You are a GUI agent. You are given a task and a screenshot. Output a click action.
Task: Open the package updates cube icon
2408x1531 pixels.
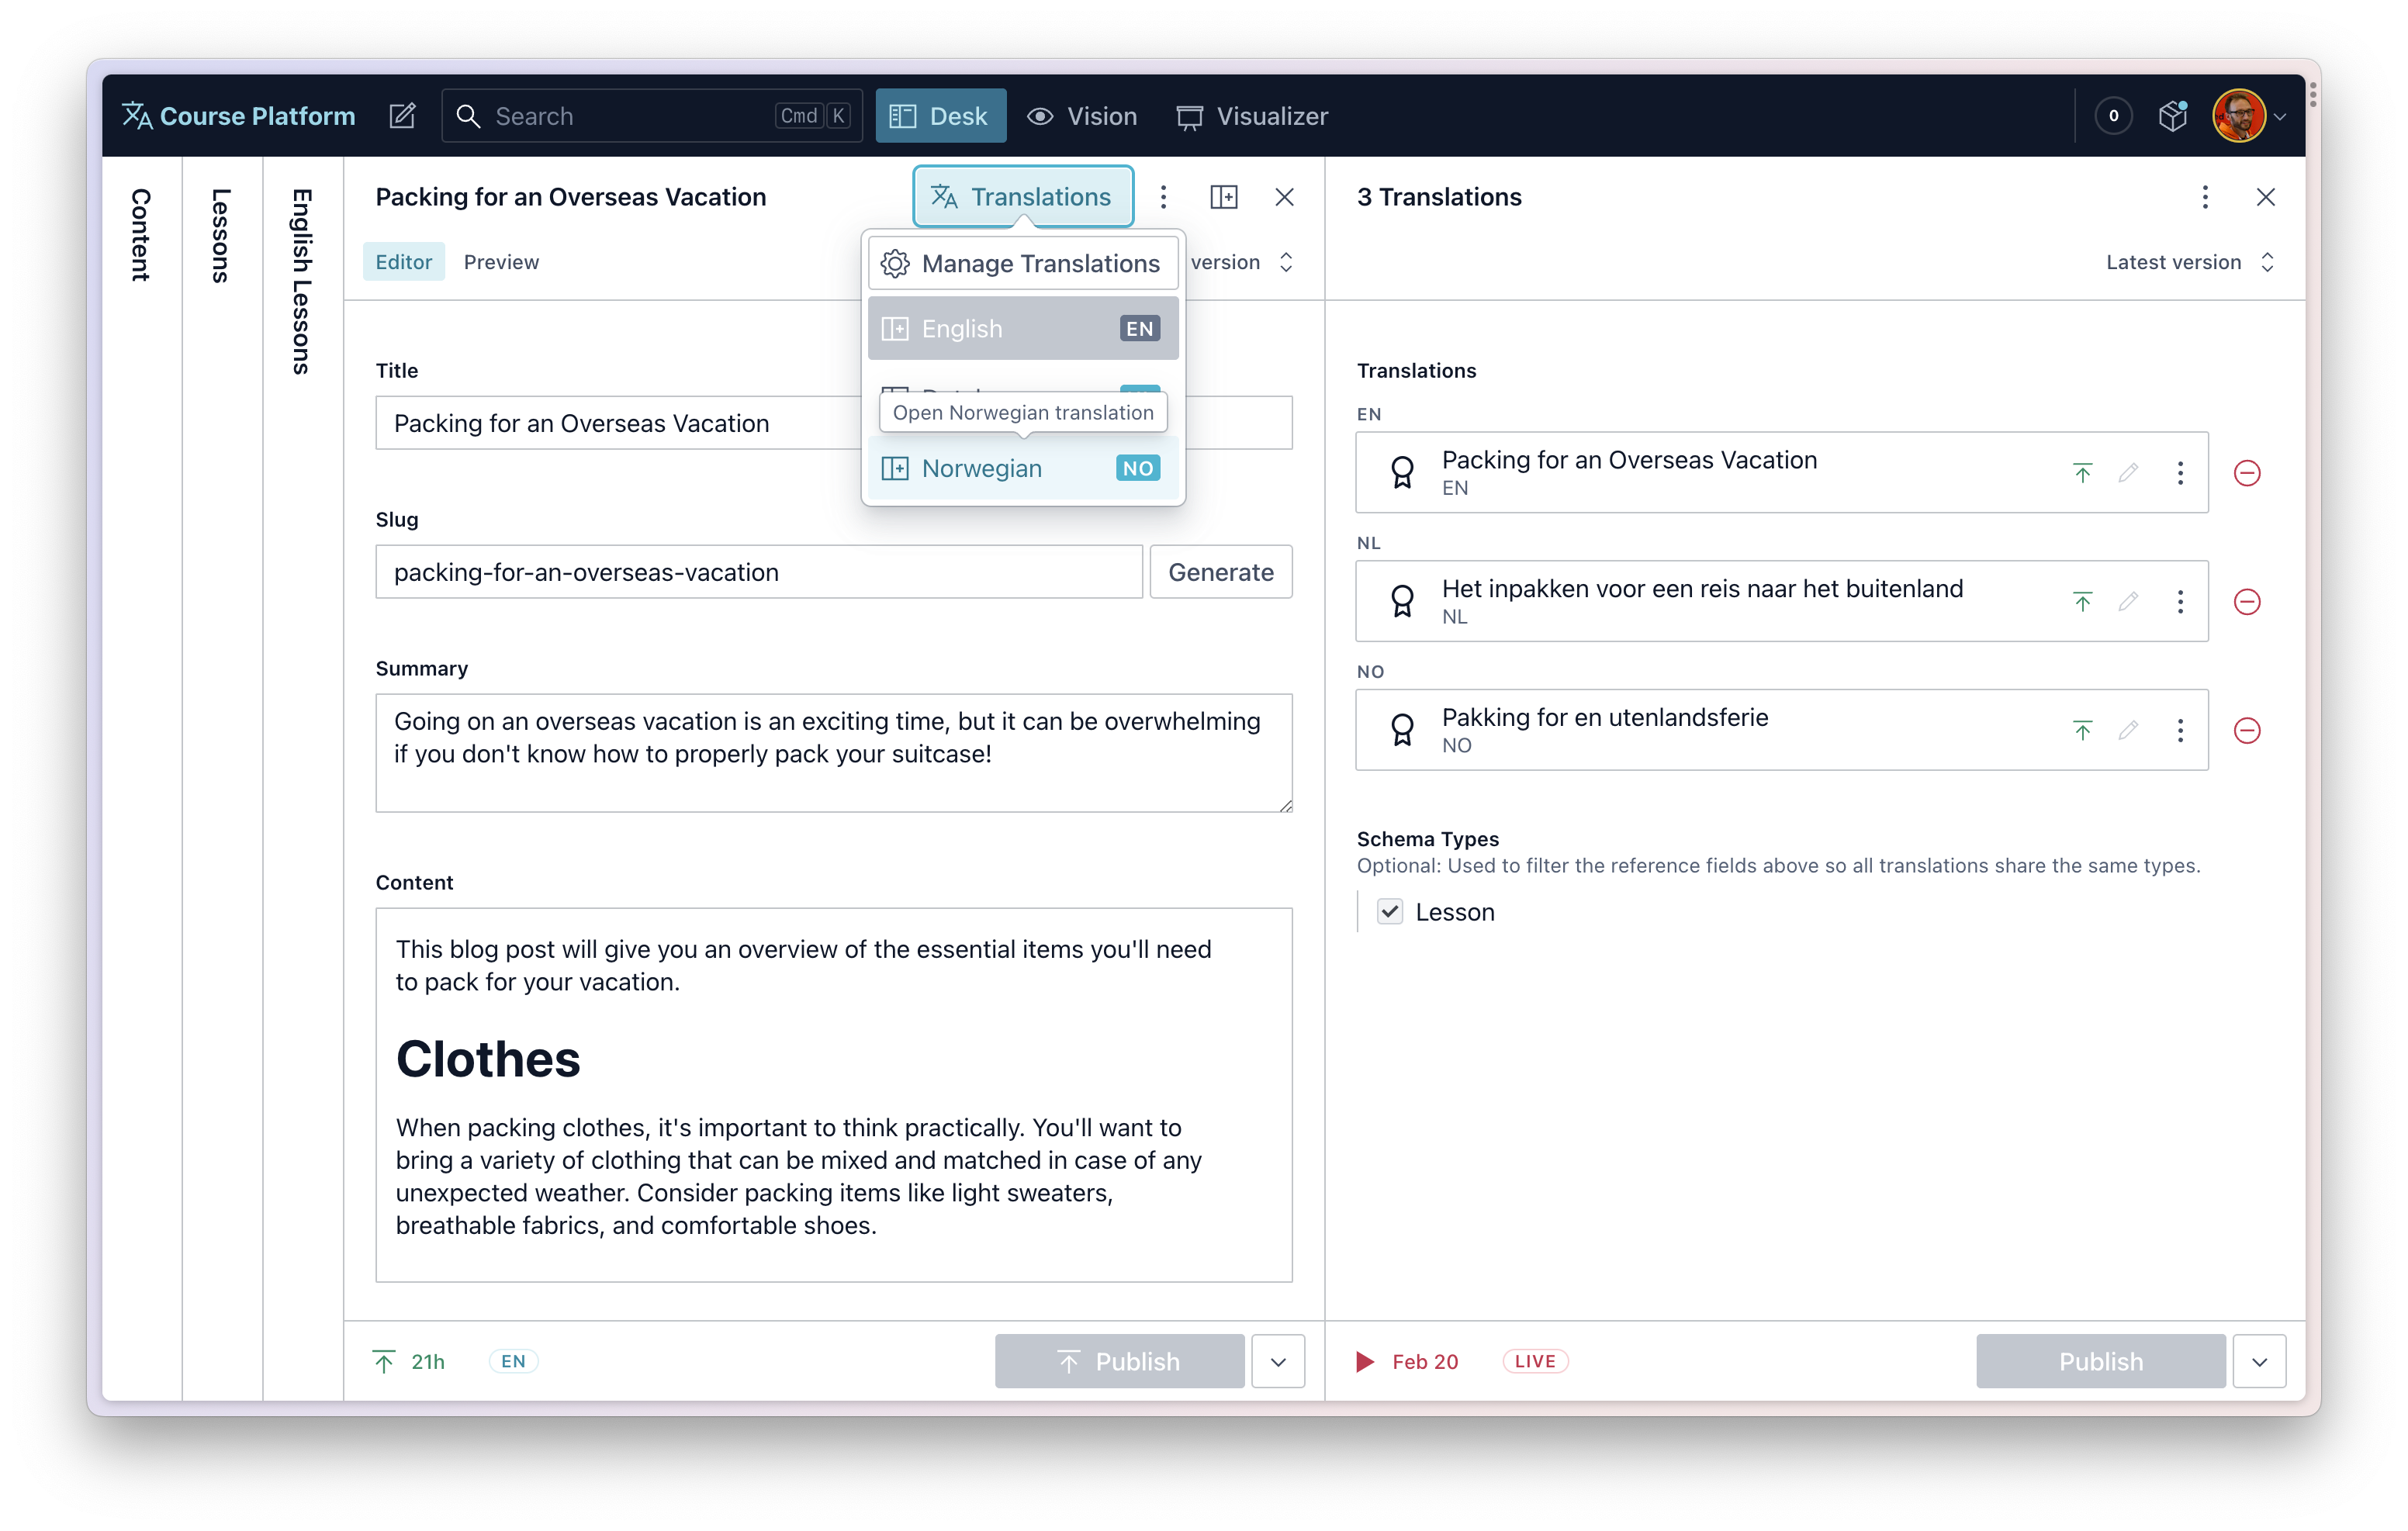pyautogui.click(x=2173, y=116)
